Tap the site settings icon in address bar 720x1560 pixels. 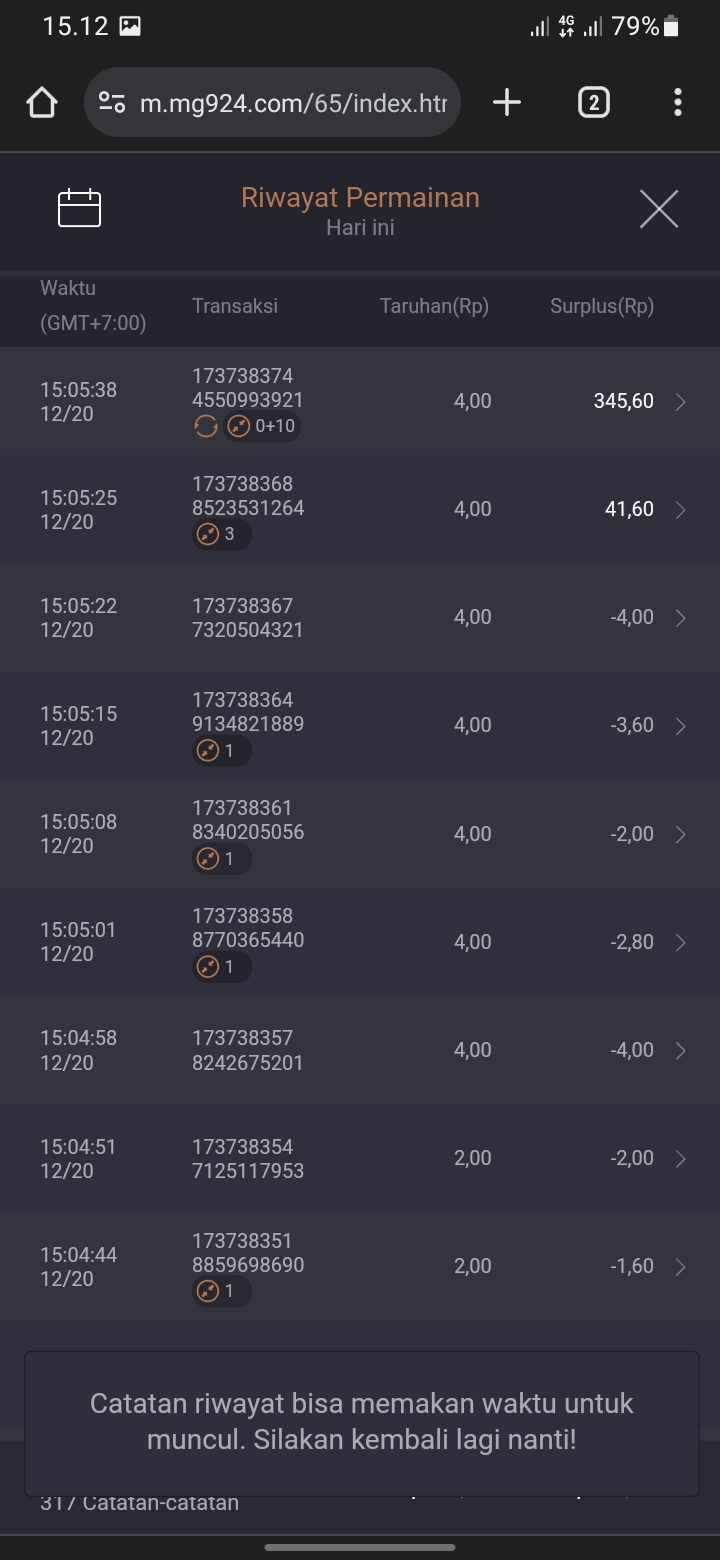tap(112, 102)
